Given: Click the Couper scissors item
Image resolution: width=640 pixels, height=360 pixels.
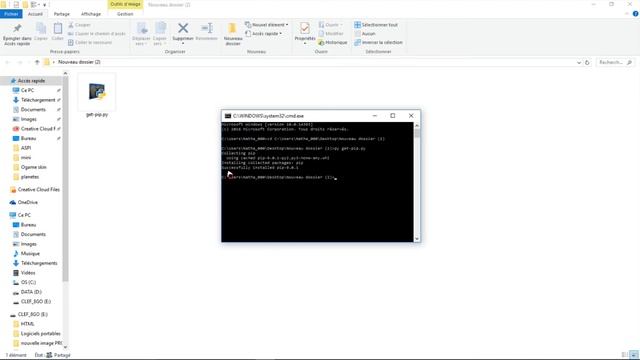Looking at the screenshot, I should tap(80, 25).
